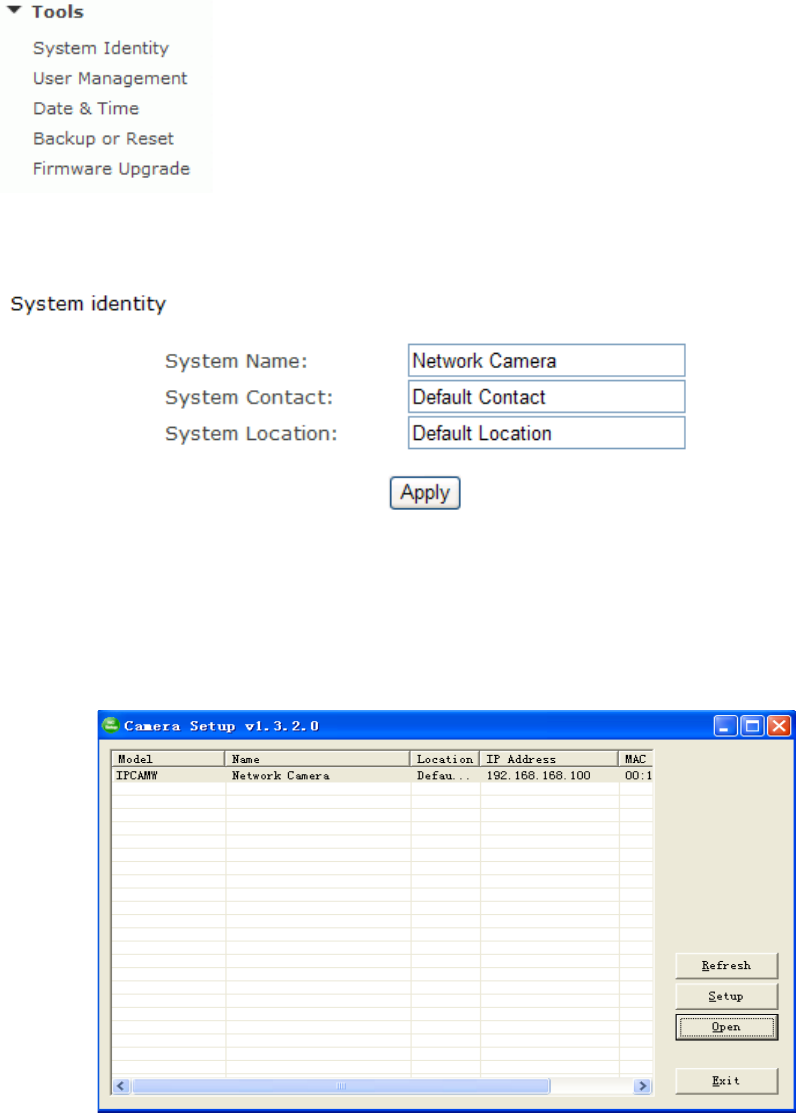This screenshot has height=1113, width=796.
Task: Click the System Name input field
Action: pos(546,361)
